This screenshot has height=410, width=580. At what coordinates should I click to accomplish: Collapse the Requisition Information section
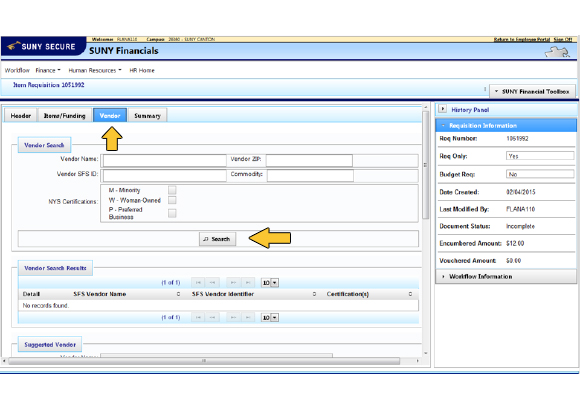(x=506, y=125)
